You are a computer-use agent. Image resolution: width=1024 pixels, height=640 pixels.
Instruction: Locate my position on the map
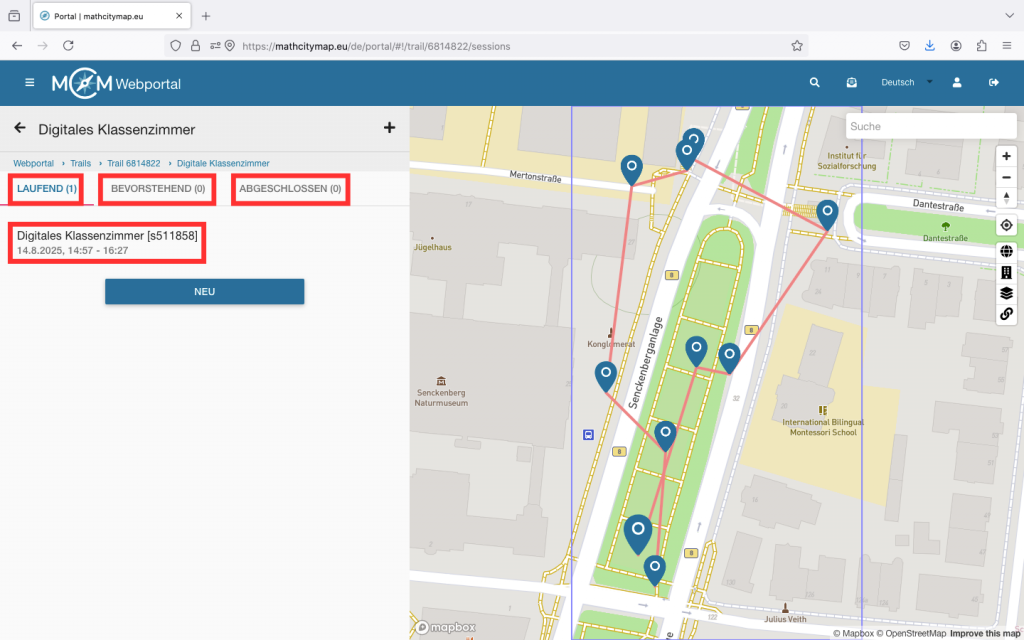coord(1007,226)
